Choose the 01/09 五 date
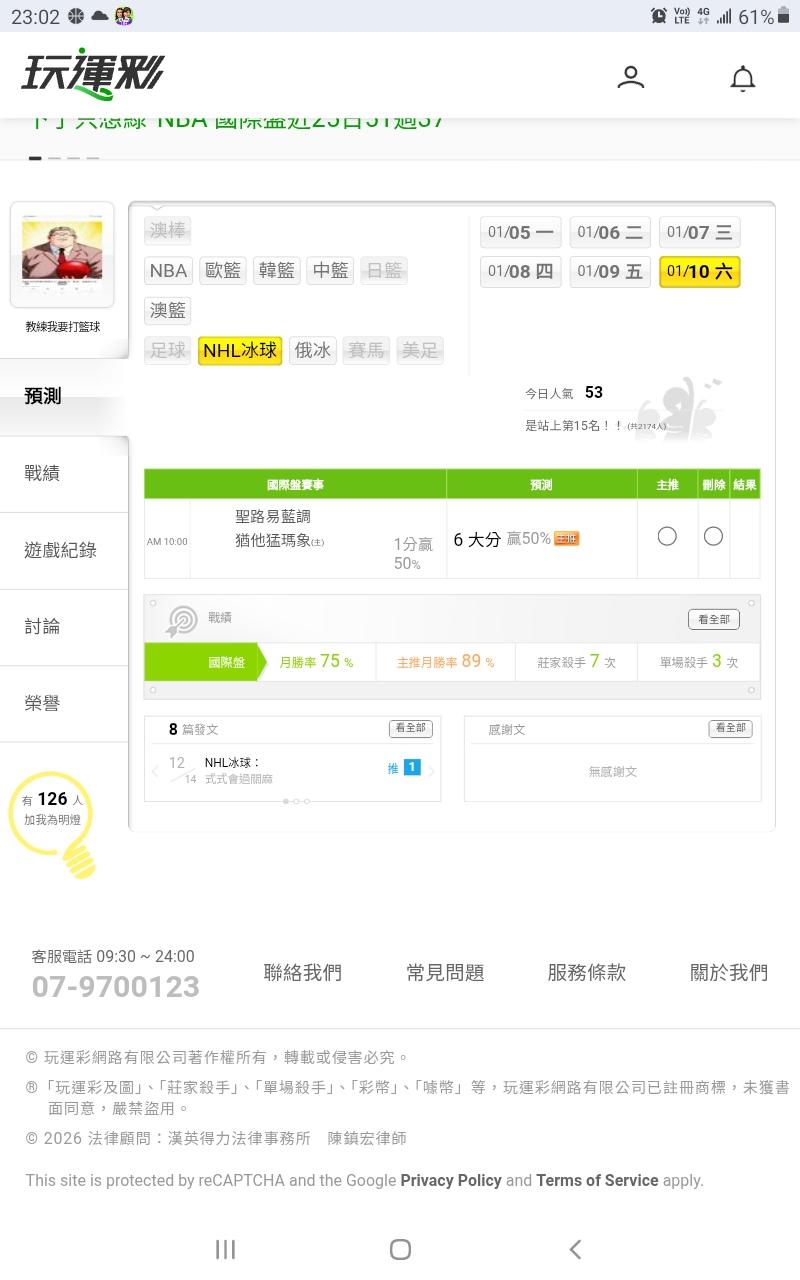 pos(609,271)
